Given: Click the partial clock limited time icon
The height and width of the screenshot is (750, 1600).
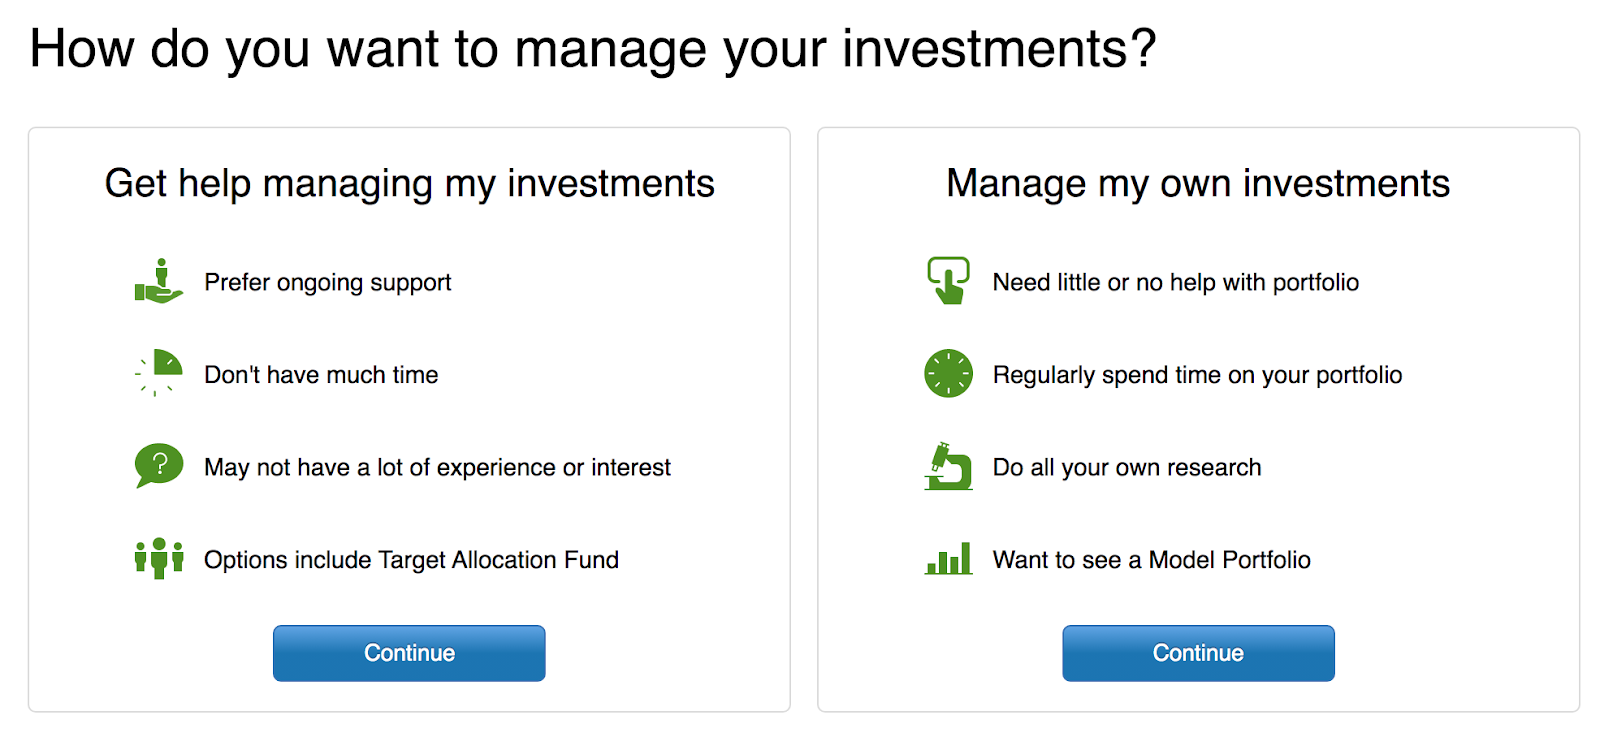Looking at the screenshot, I should click(160, 373).
